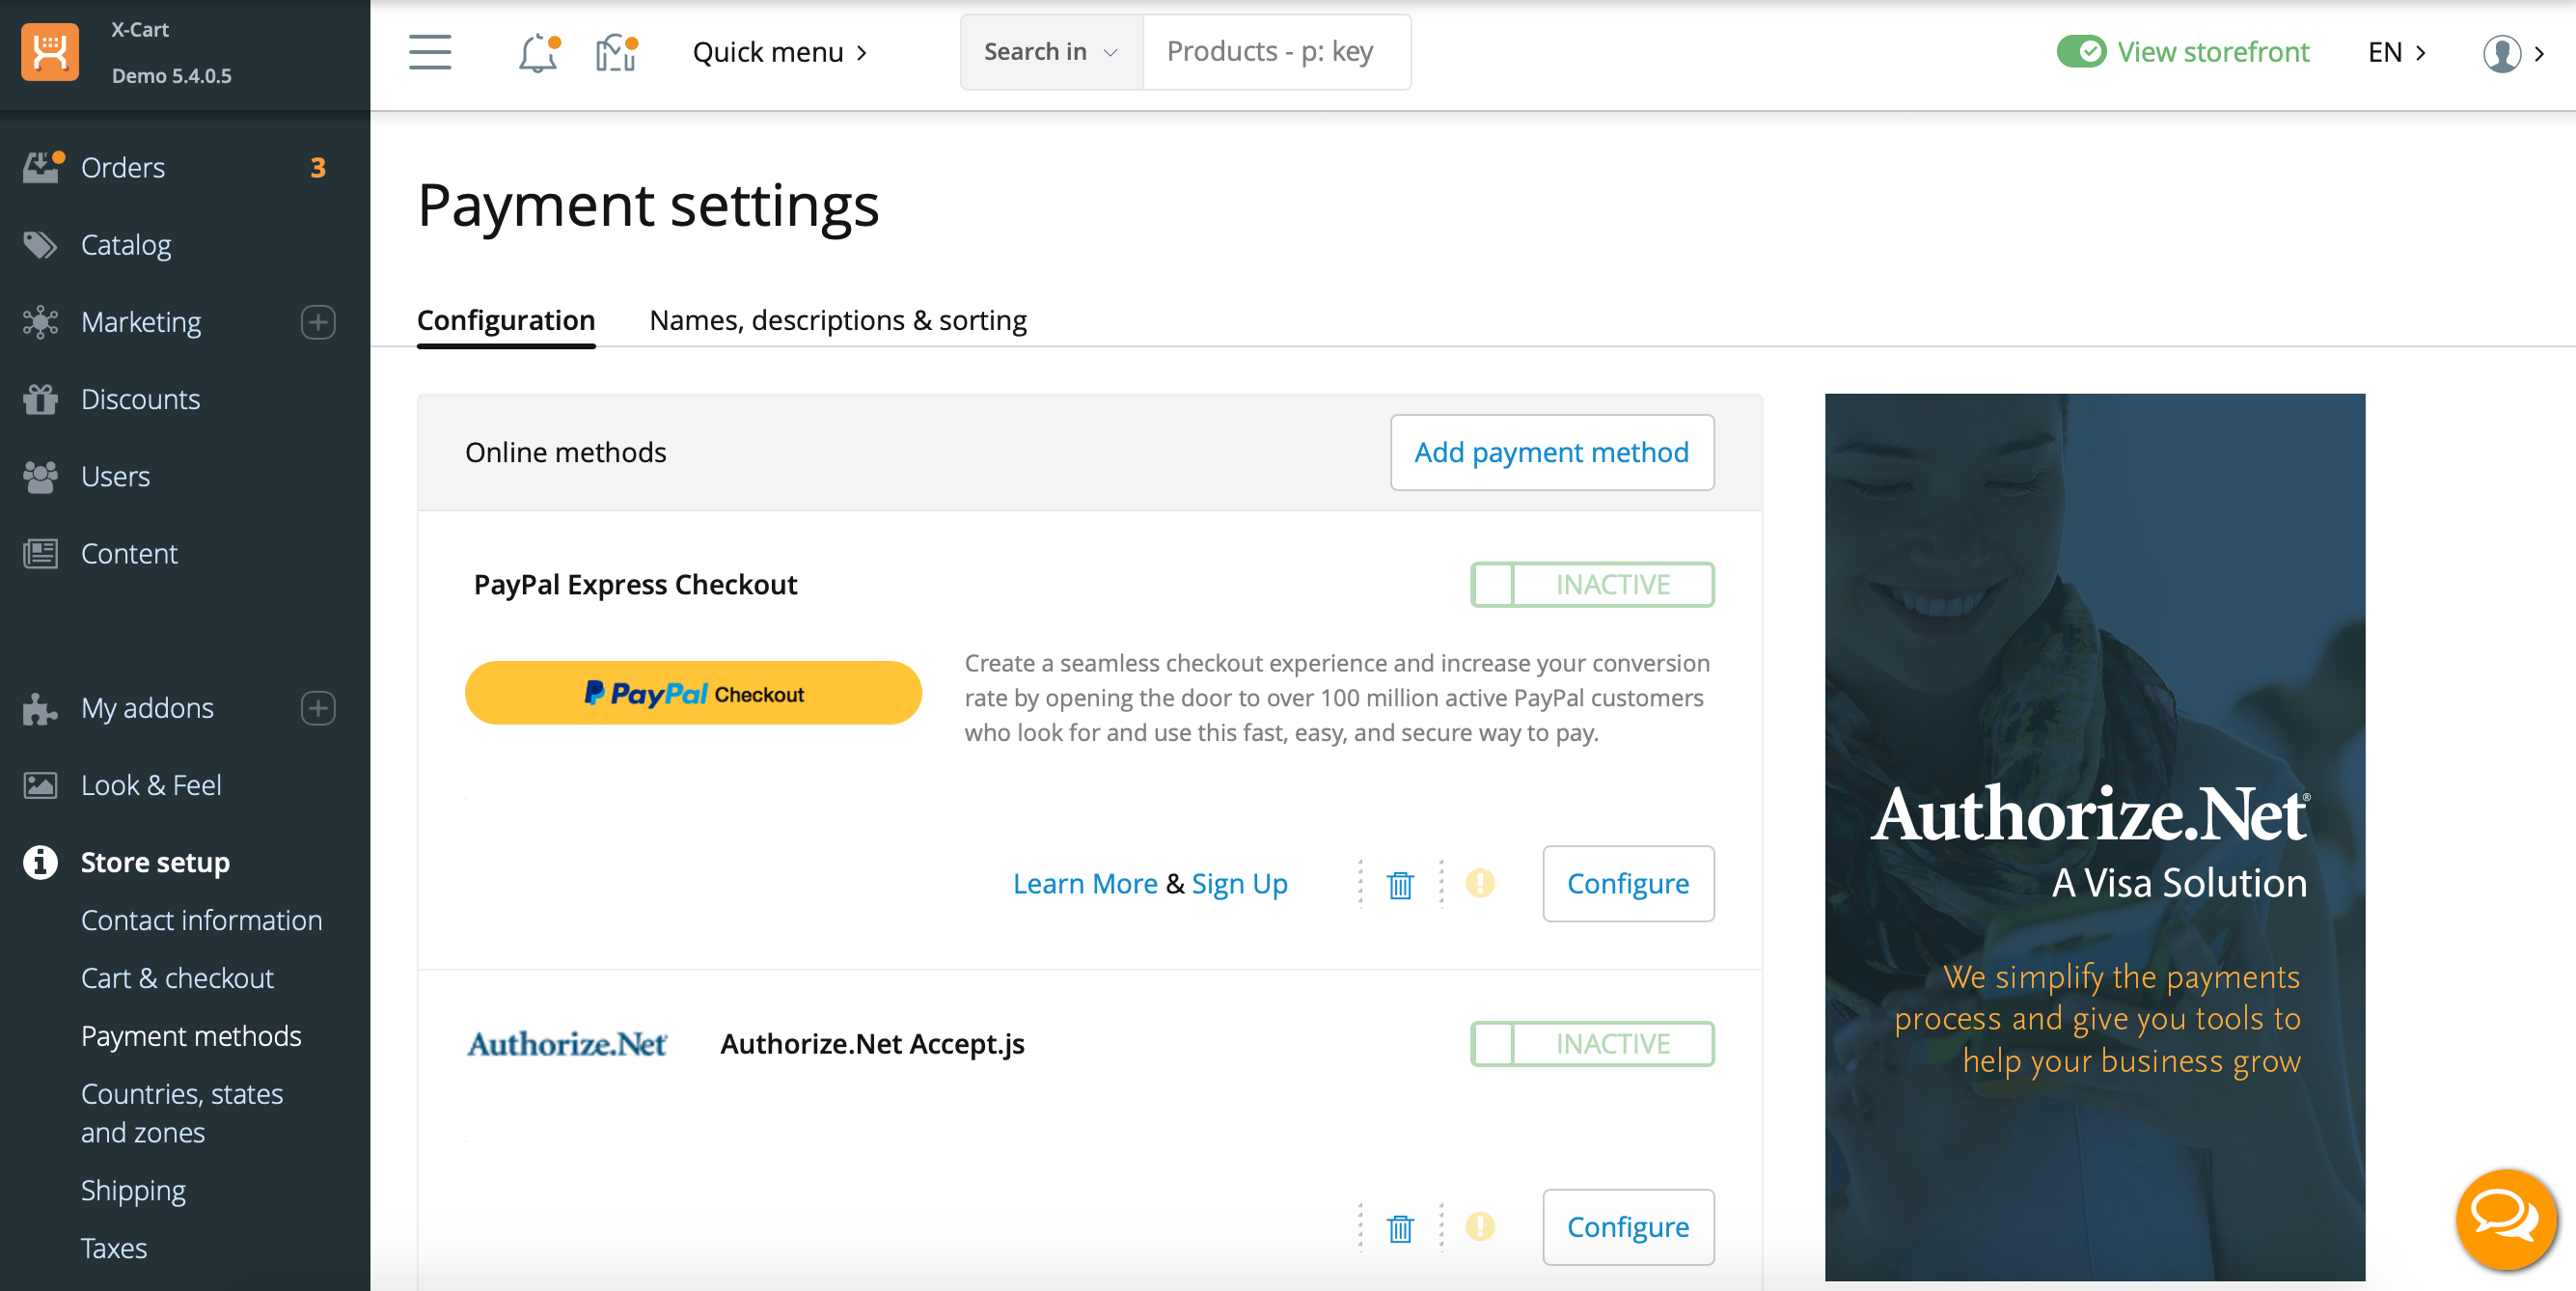This screenshot has width=2576, height=1291.
Task: Open the notifications bell icon
Action: click(538, 52)
